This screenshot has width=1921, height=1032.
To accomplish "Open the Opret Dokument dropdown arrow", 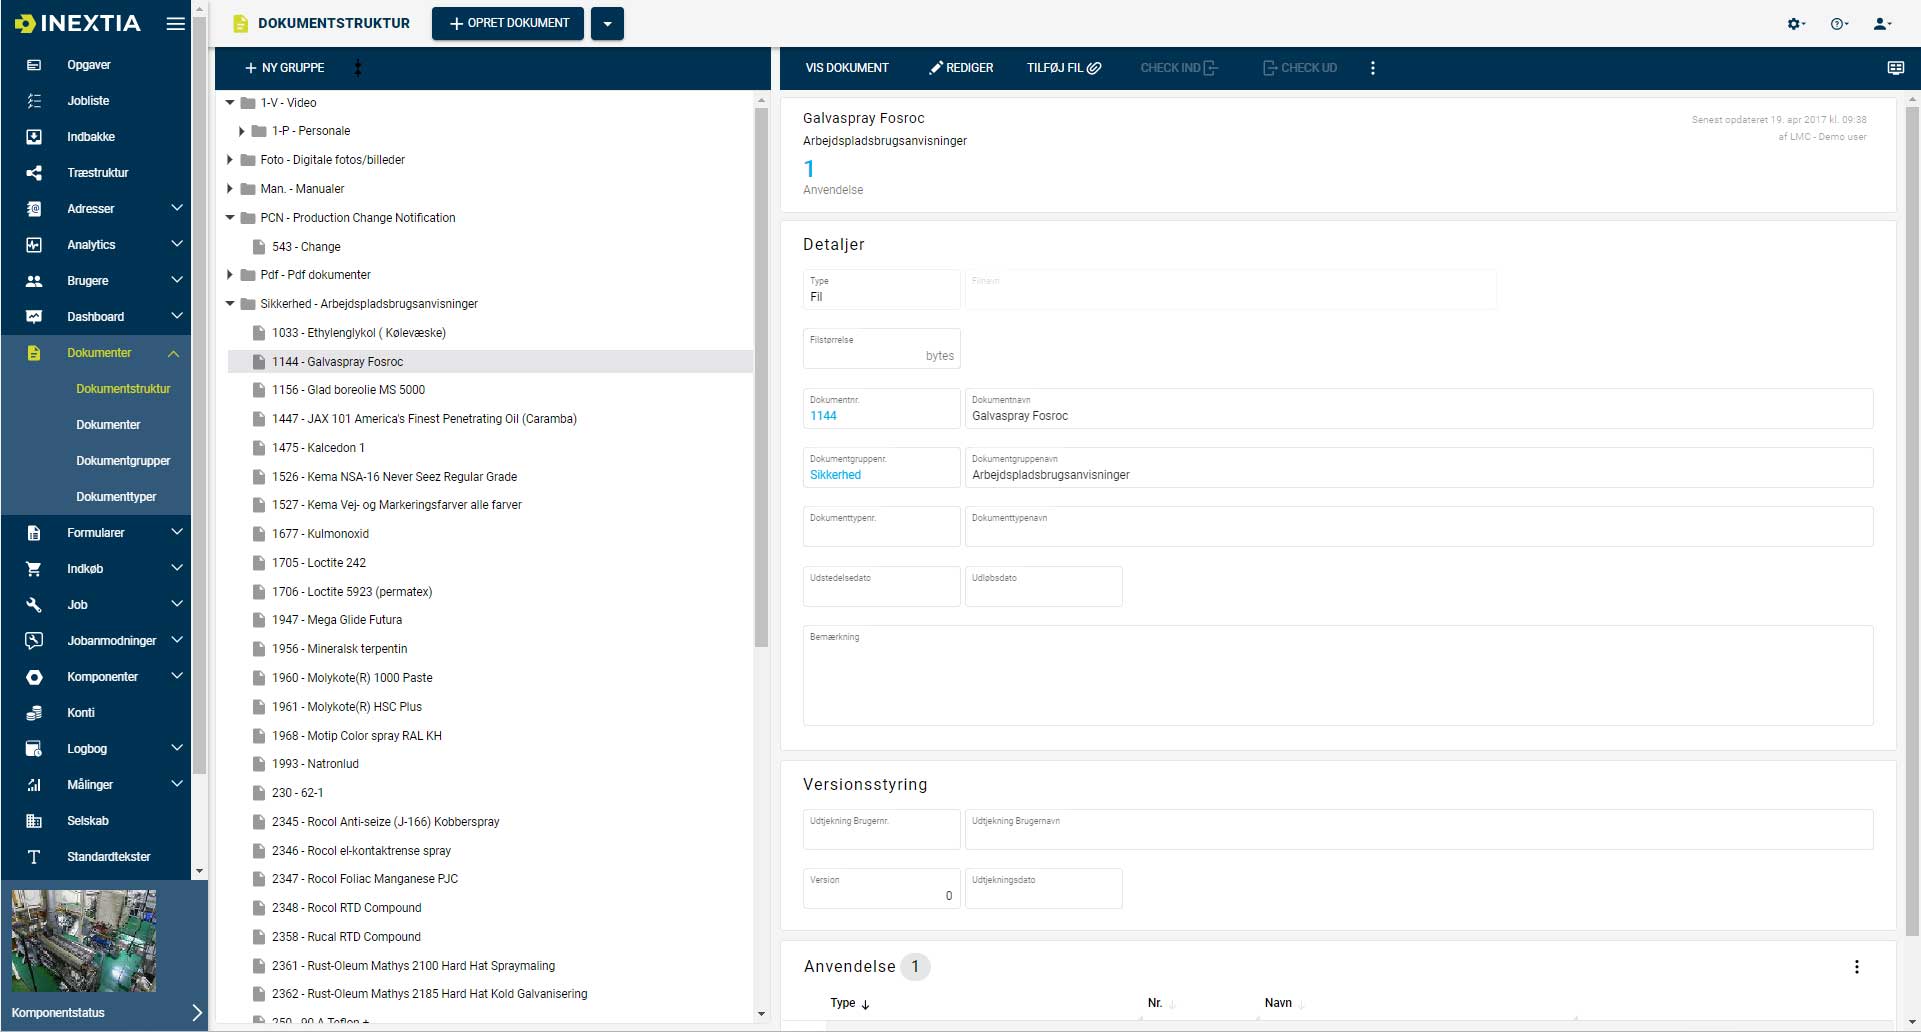I will coord(607,22).
